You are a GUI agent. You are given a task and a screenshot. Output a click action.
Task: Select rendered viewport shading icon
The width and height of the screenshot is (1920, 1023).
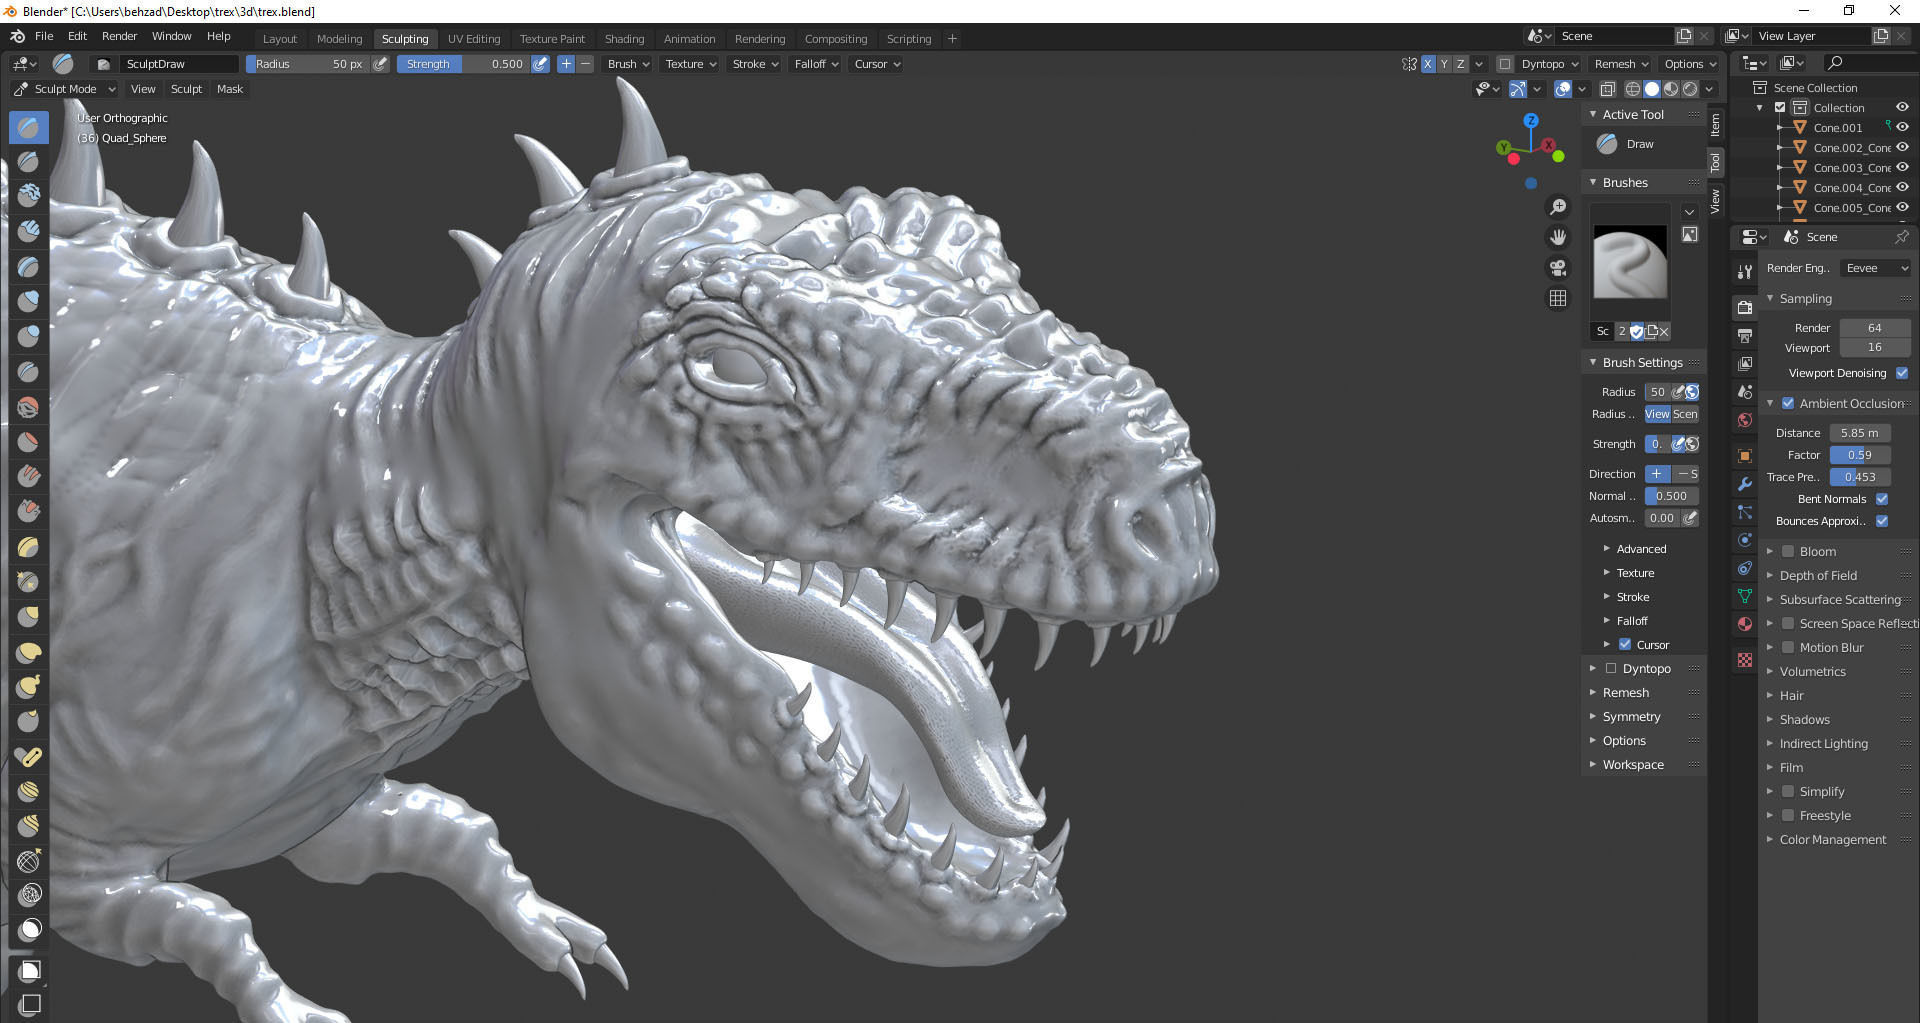1690,89
